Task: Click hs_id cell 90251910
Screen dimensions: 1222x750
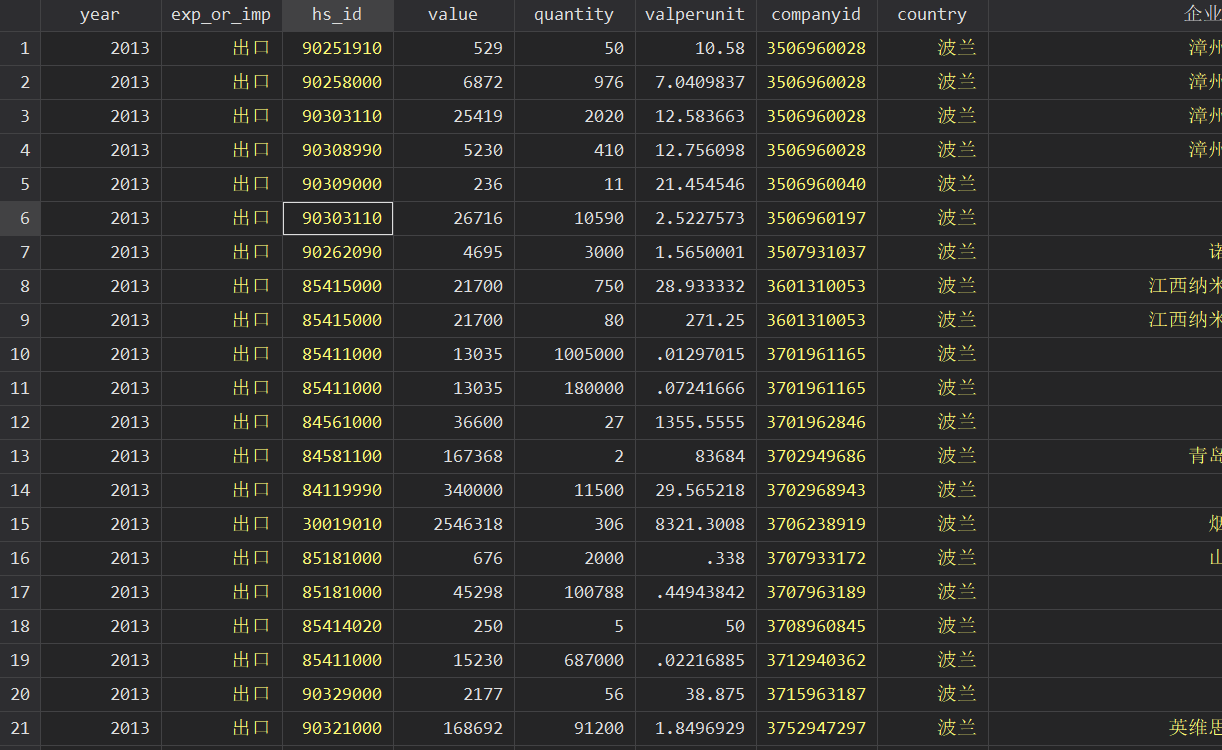Action: [x=342, y=48]
